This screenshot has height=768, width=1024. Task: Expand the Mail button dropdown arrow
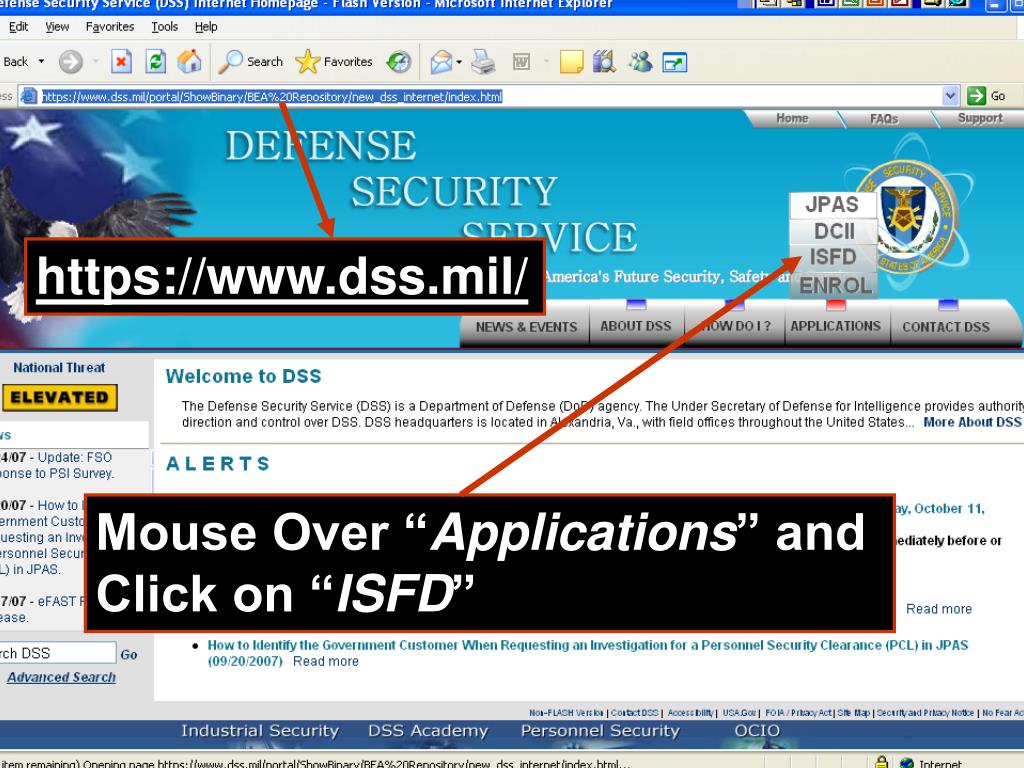(x=459, y=62)
